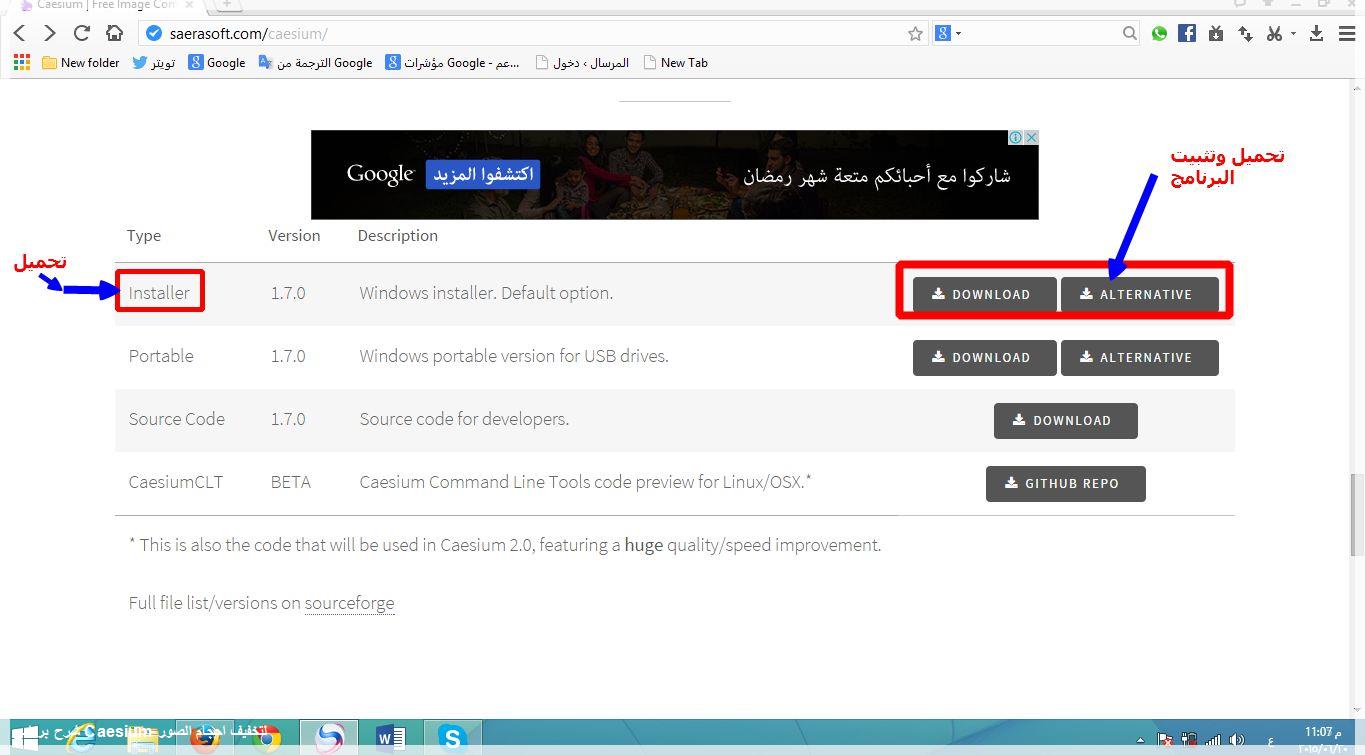Image resolution: width=1365 pixels, height=755 pixels.
Task: Close the ad with the X icon
Action: pyautogui.click(x=1031, y=137)
